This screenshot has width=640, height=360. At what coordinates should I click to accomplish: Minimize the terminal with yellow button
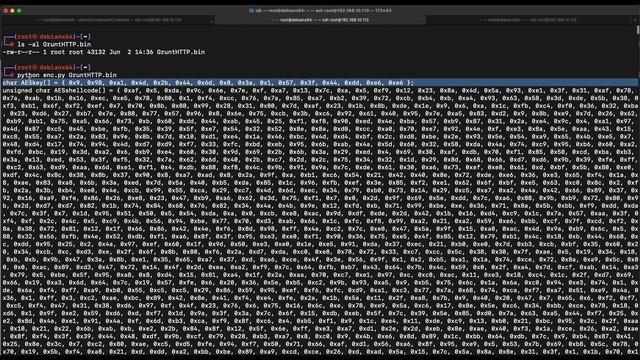tap(12, 11)
